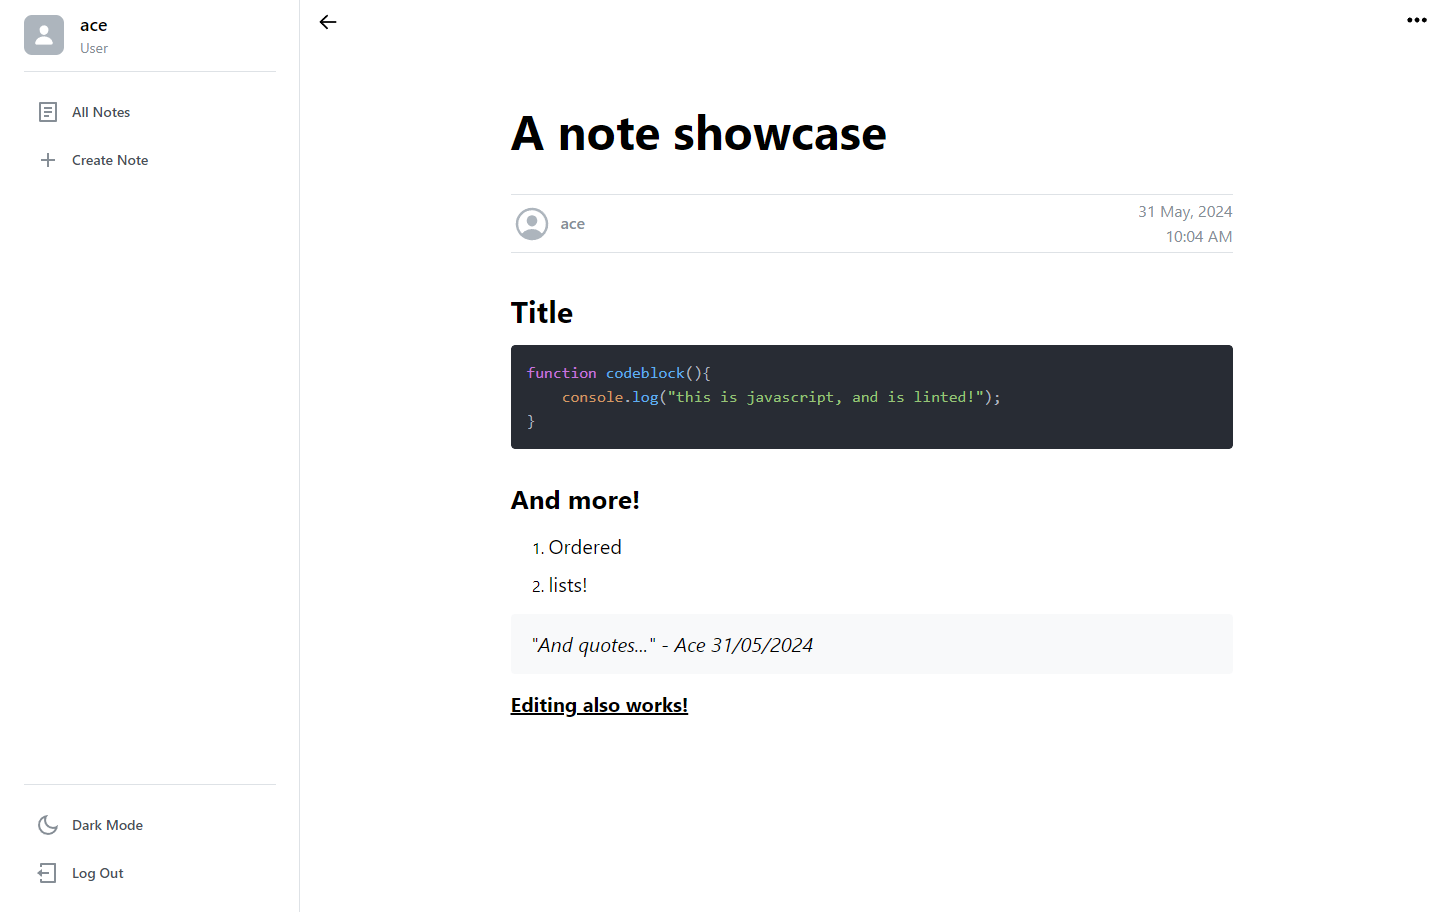Image resolution: width=1442 pixels, height=912 pixels.
Task: Click the plus icon to create a note
Action: point(47,159)
